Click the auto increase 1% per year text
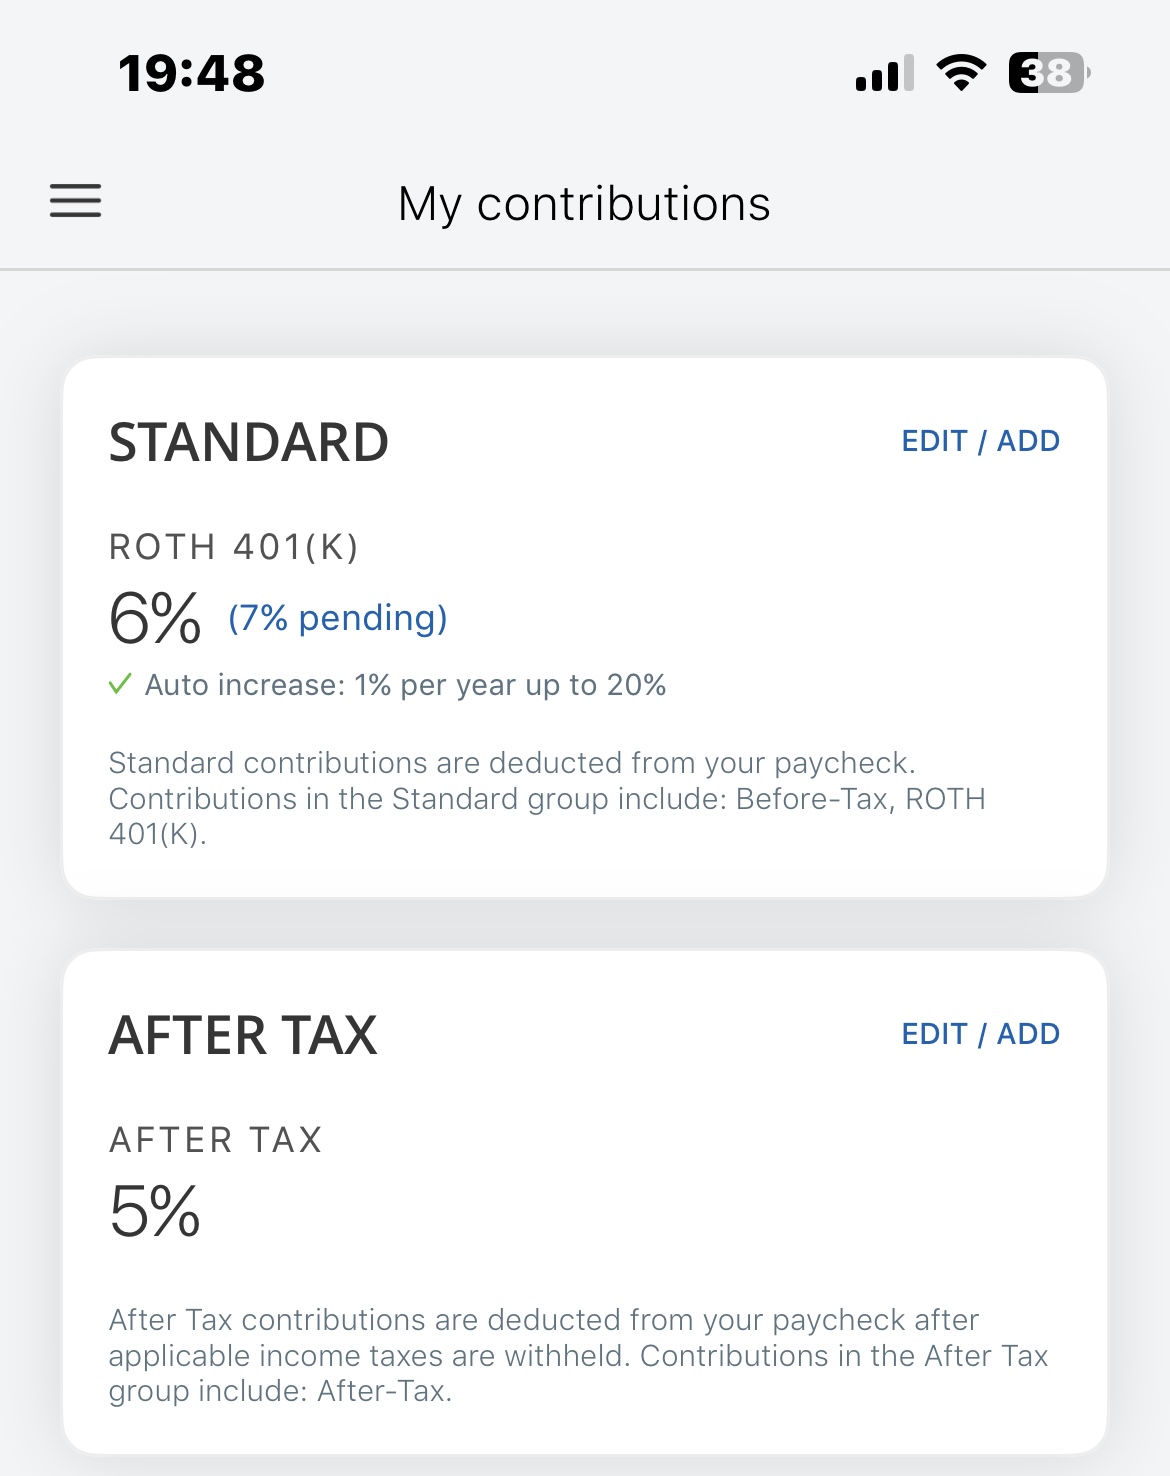This screenshot has height=1476, width=1170. coord(405,685)
